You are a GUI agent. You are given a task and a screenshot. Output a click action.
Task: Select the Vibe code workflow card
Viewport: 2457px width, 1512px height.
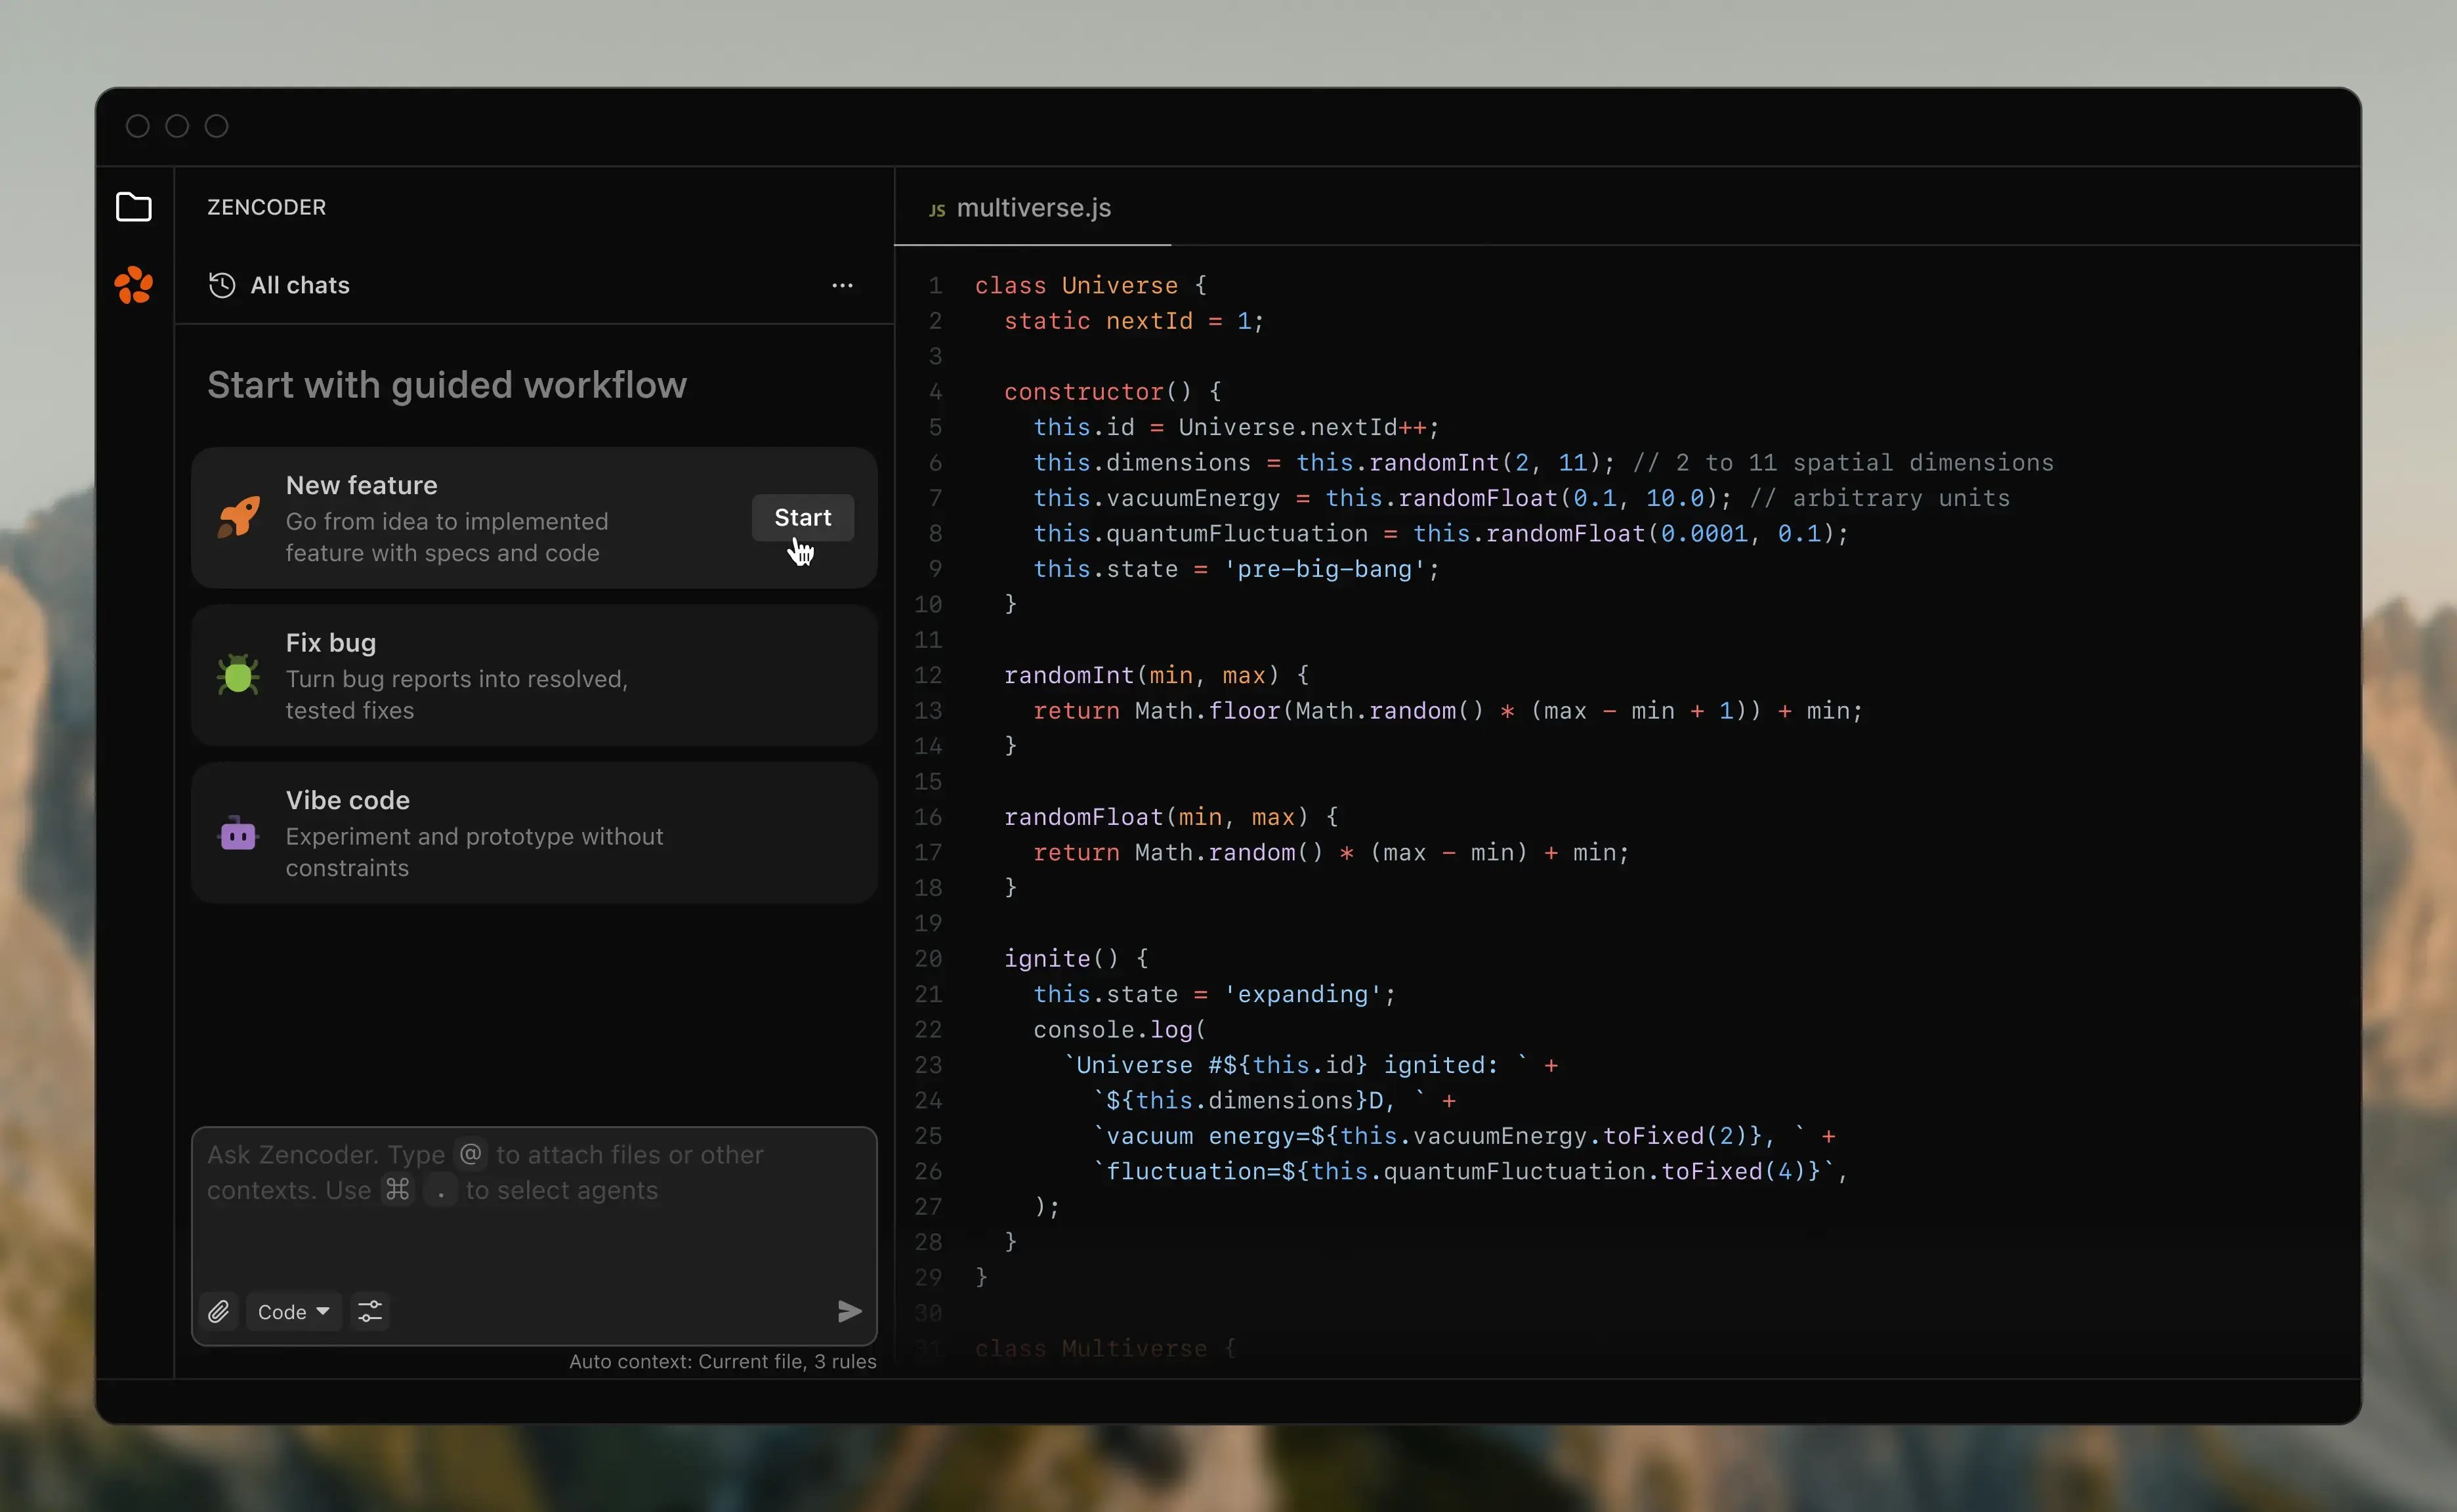(x=533, y=833)
